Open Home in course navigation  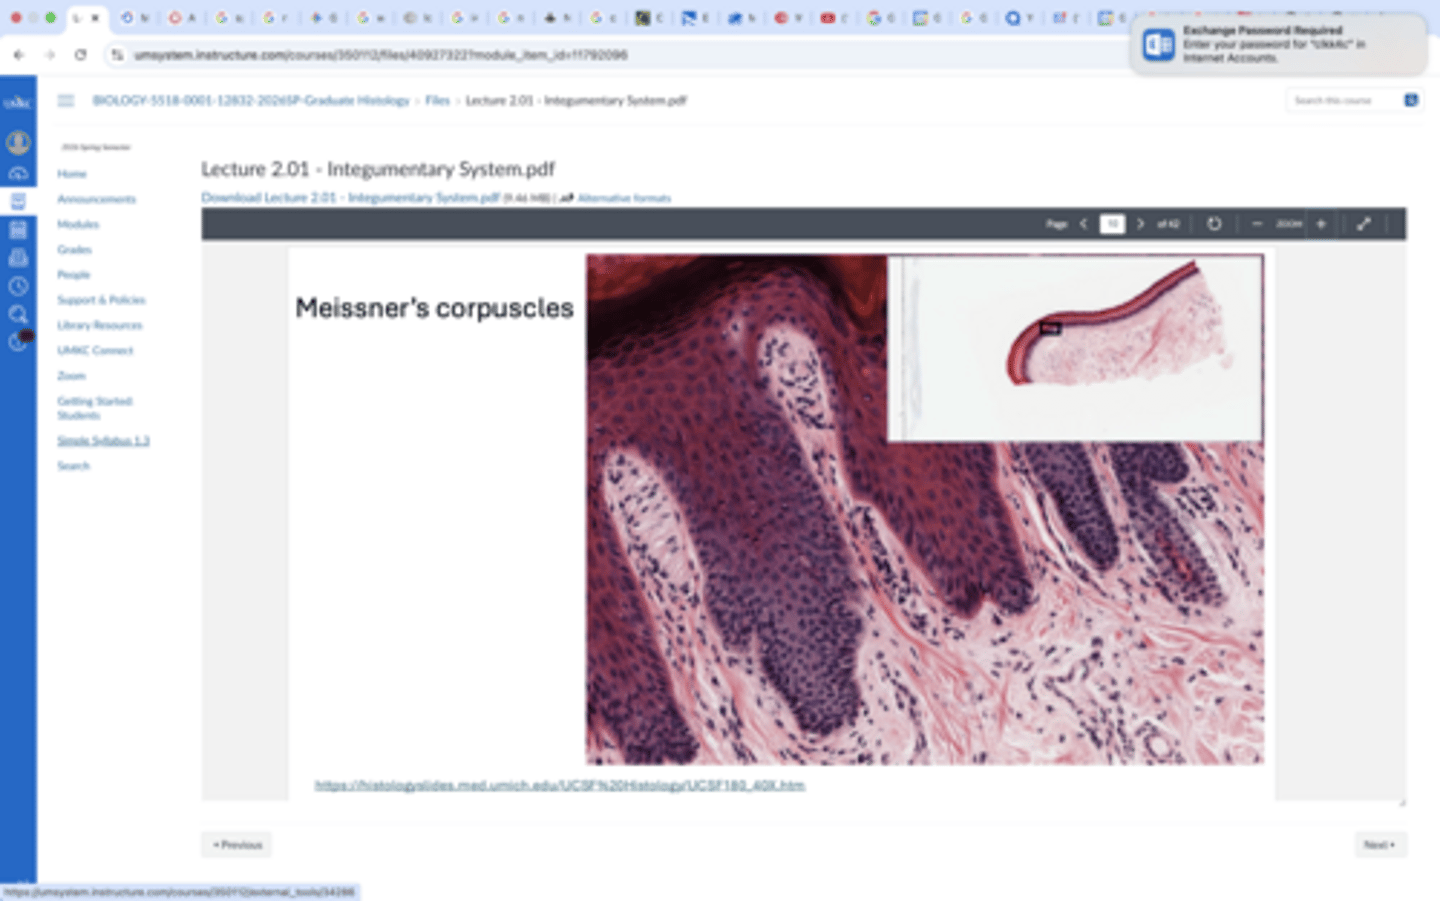point(72,174)
